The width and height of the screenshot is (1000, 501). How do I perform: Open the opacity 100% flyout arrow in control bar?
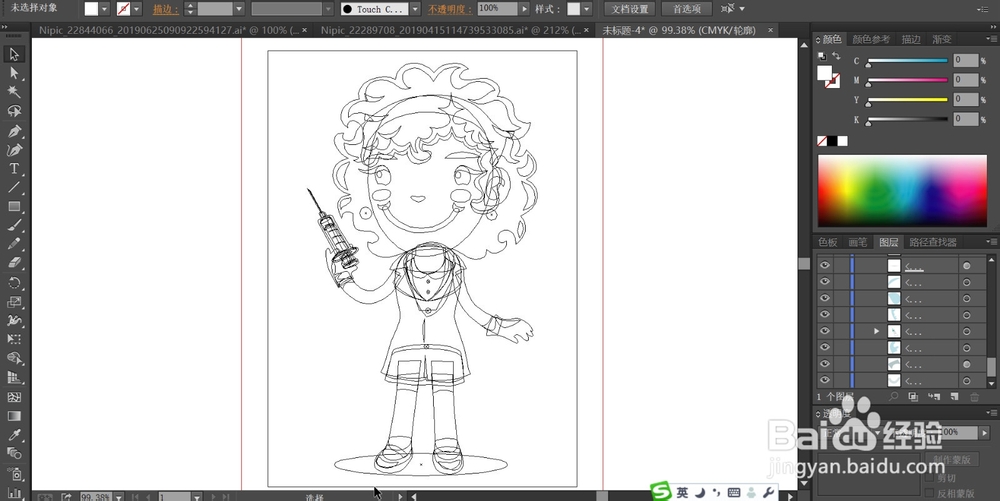pos(525,9)
